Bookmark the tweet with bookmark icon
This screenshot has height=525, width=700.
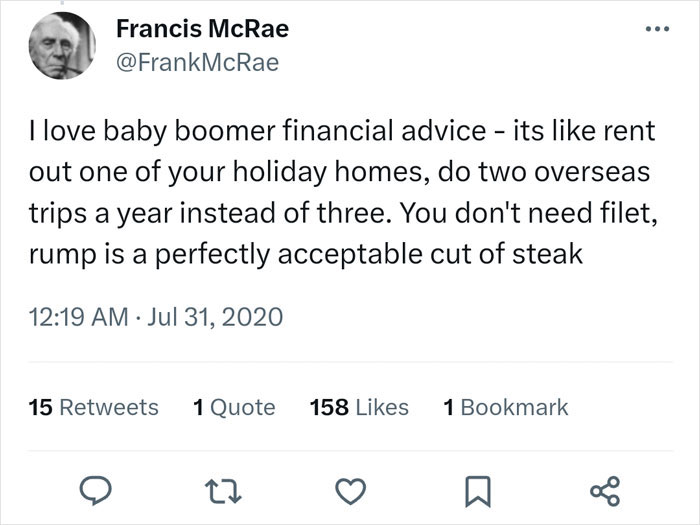(x=478, y=492)
